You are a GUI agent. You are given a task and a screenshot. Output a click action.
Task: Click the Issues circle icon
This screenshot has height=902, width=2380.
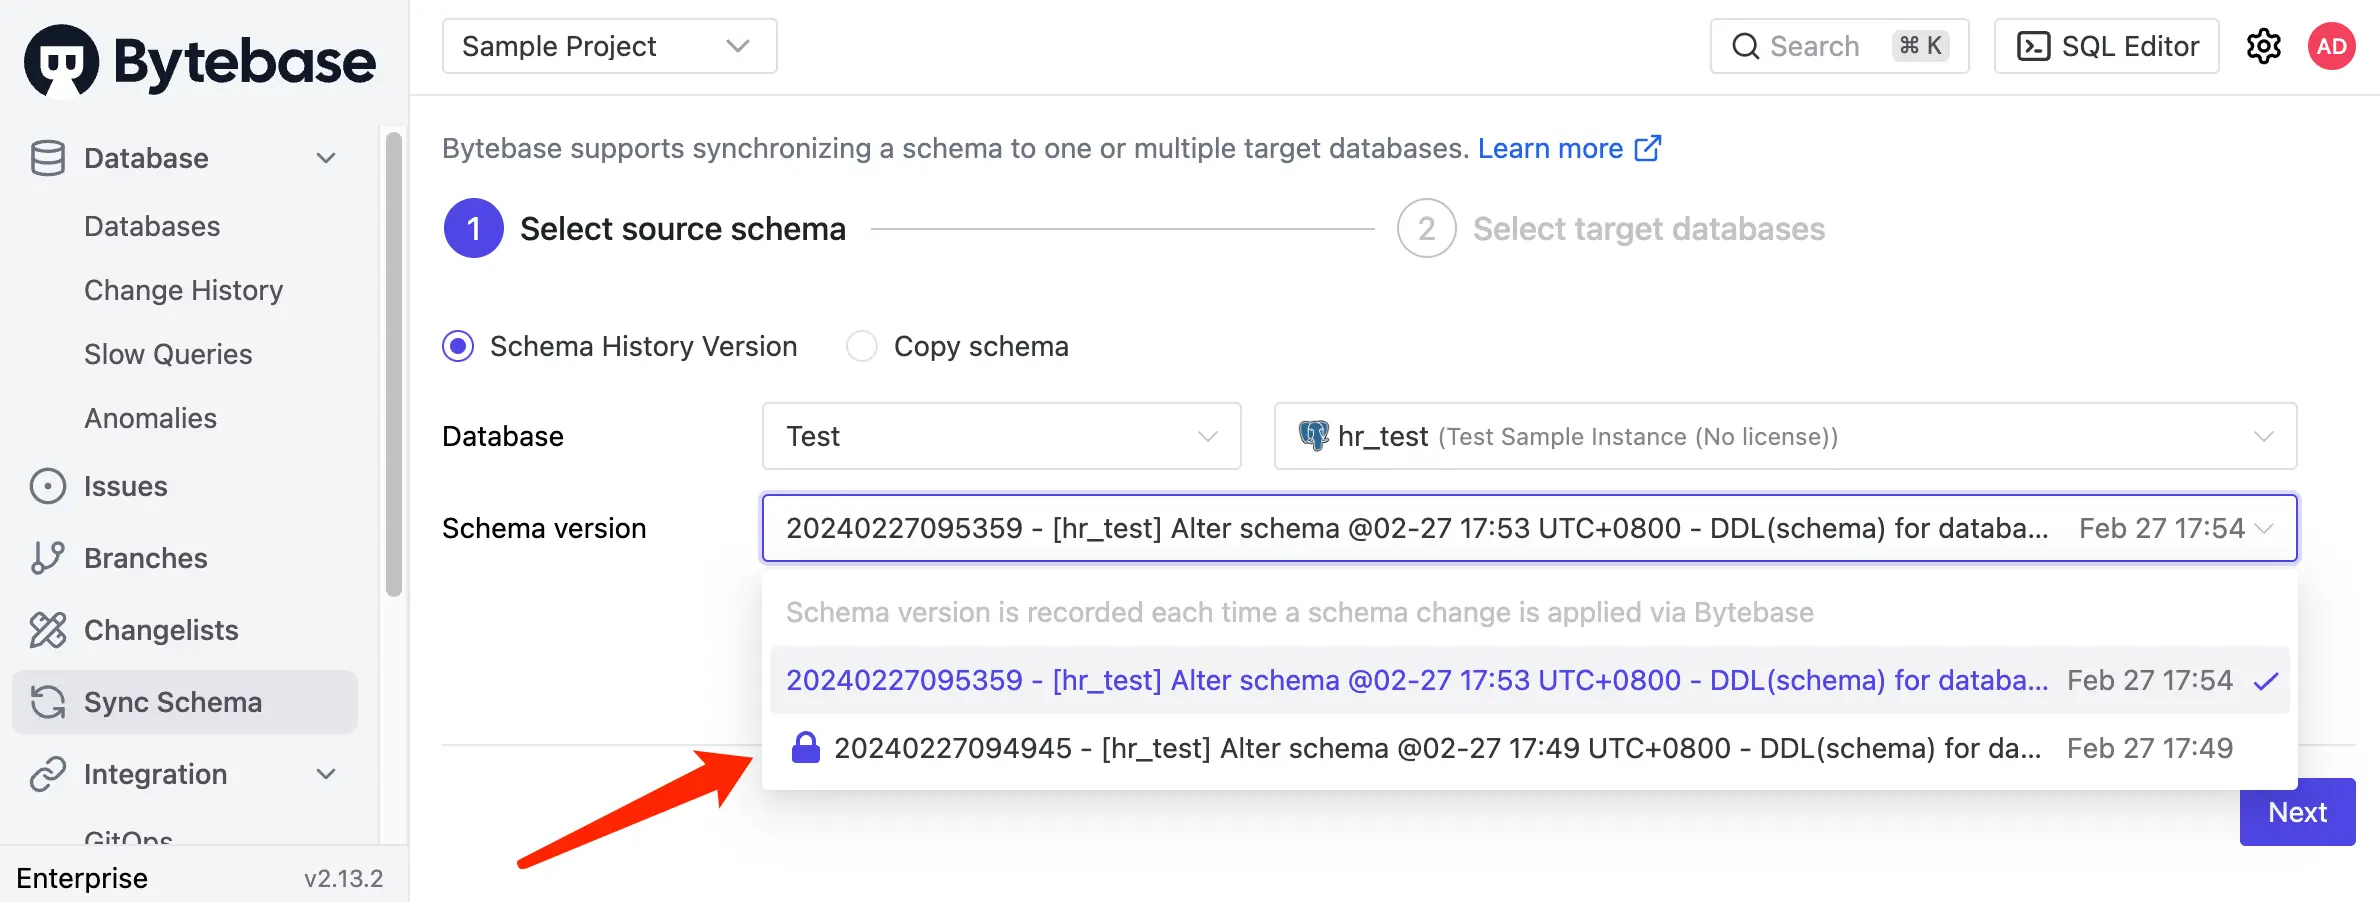47,486
